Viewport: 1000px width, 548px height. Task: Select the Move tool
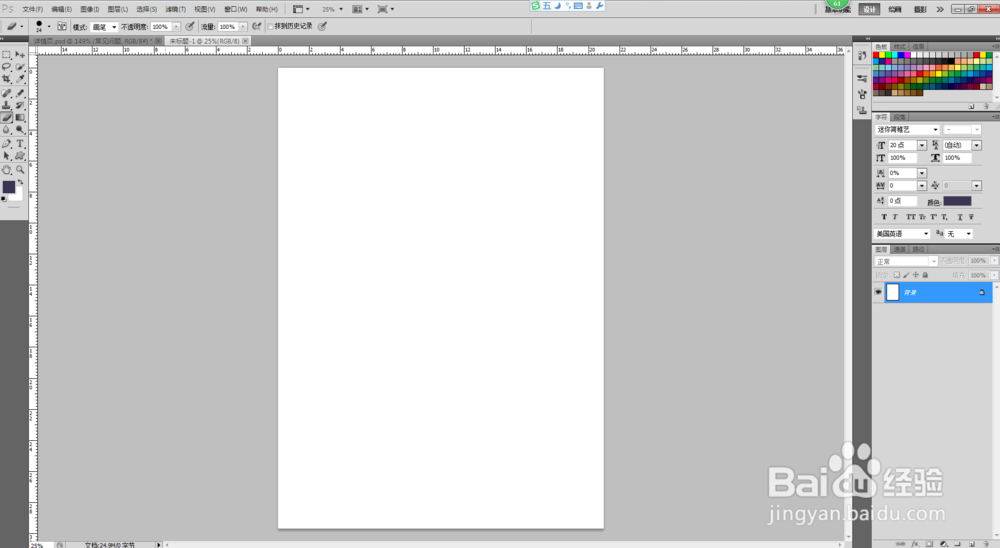pyautogui.click(x=20, y=54)
